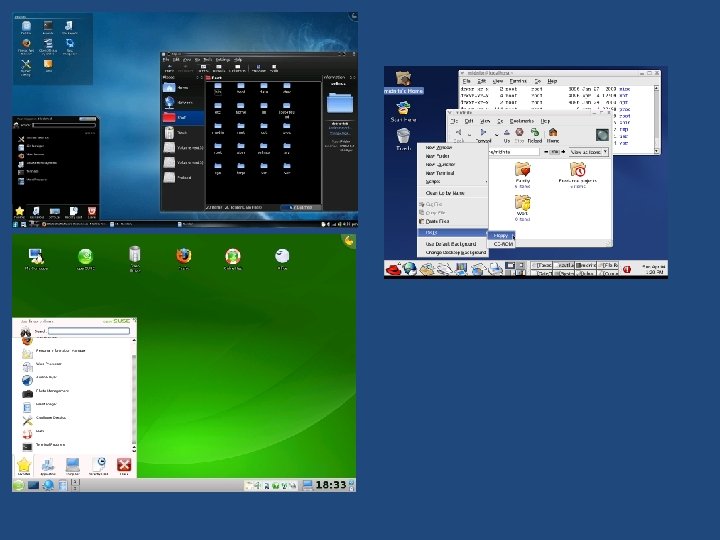Switch to Leave tab in dark KDE menu
Screen dimensions: 720x540
click(92, 212)
